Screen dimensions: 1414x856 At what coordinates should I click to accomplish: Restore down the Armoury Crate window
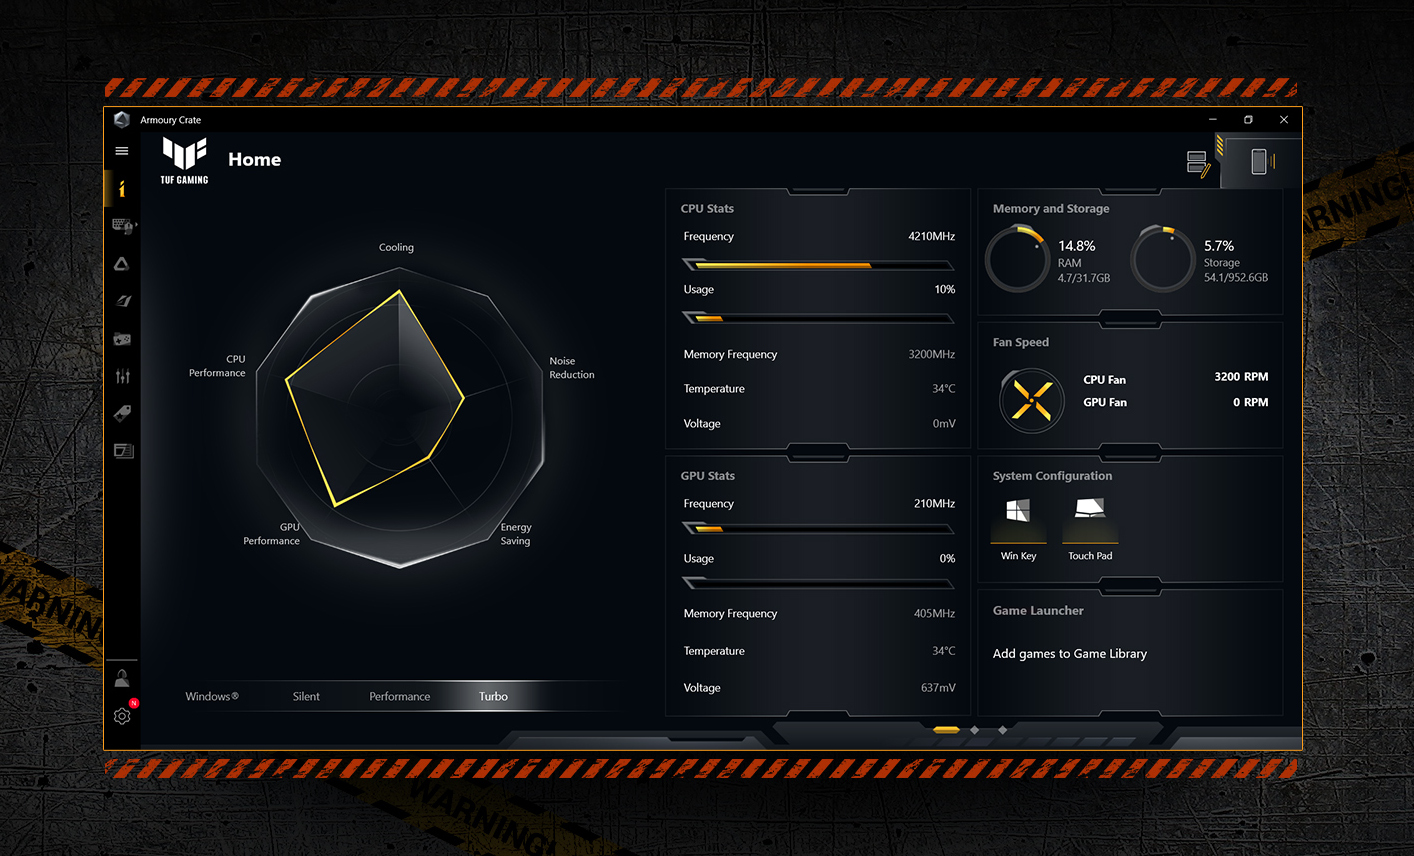(1248, 120)
